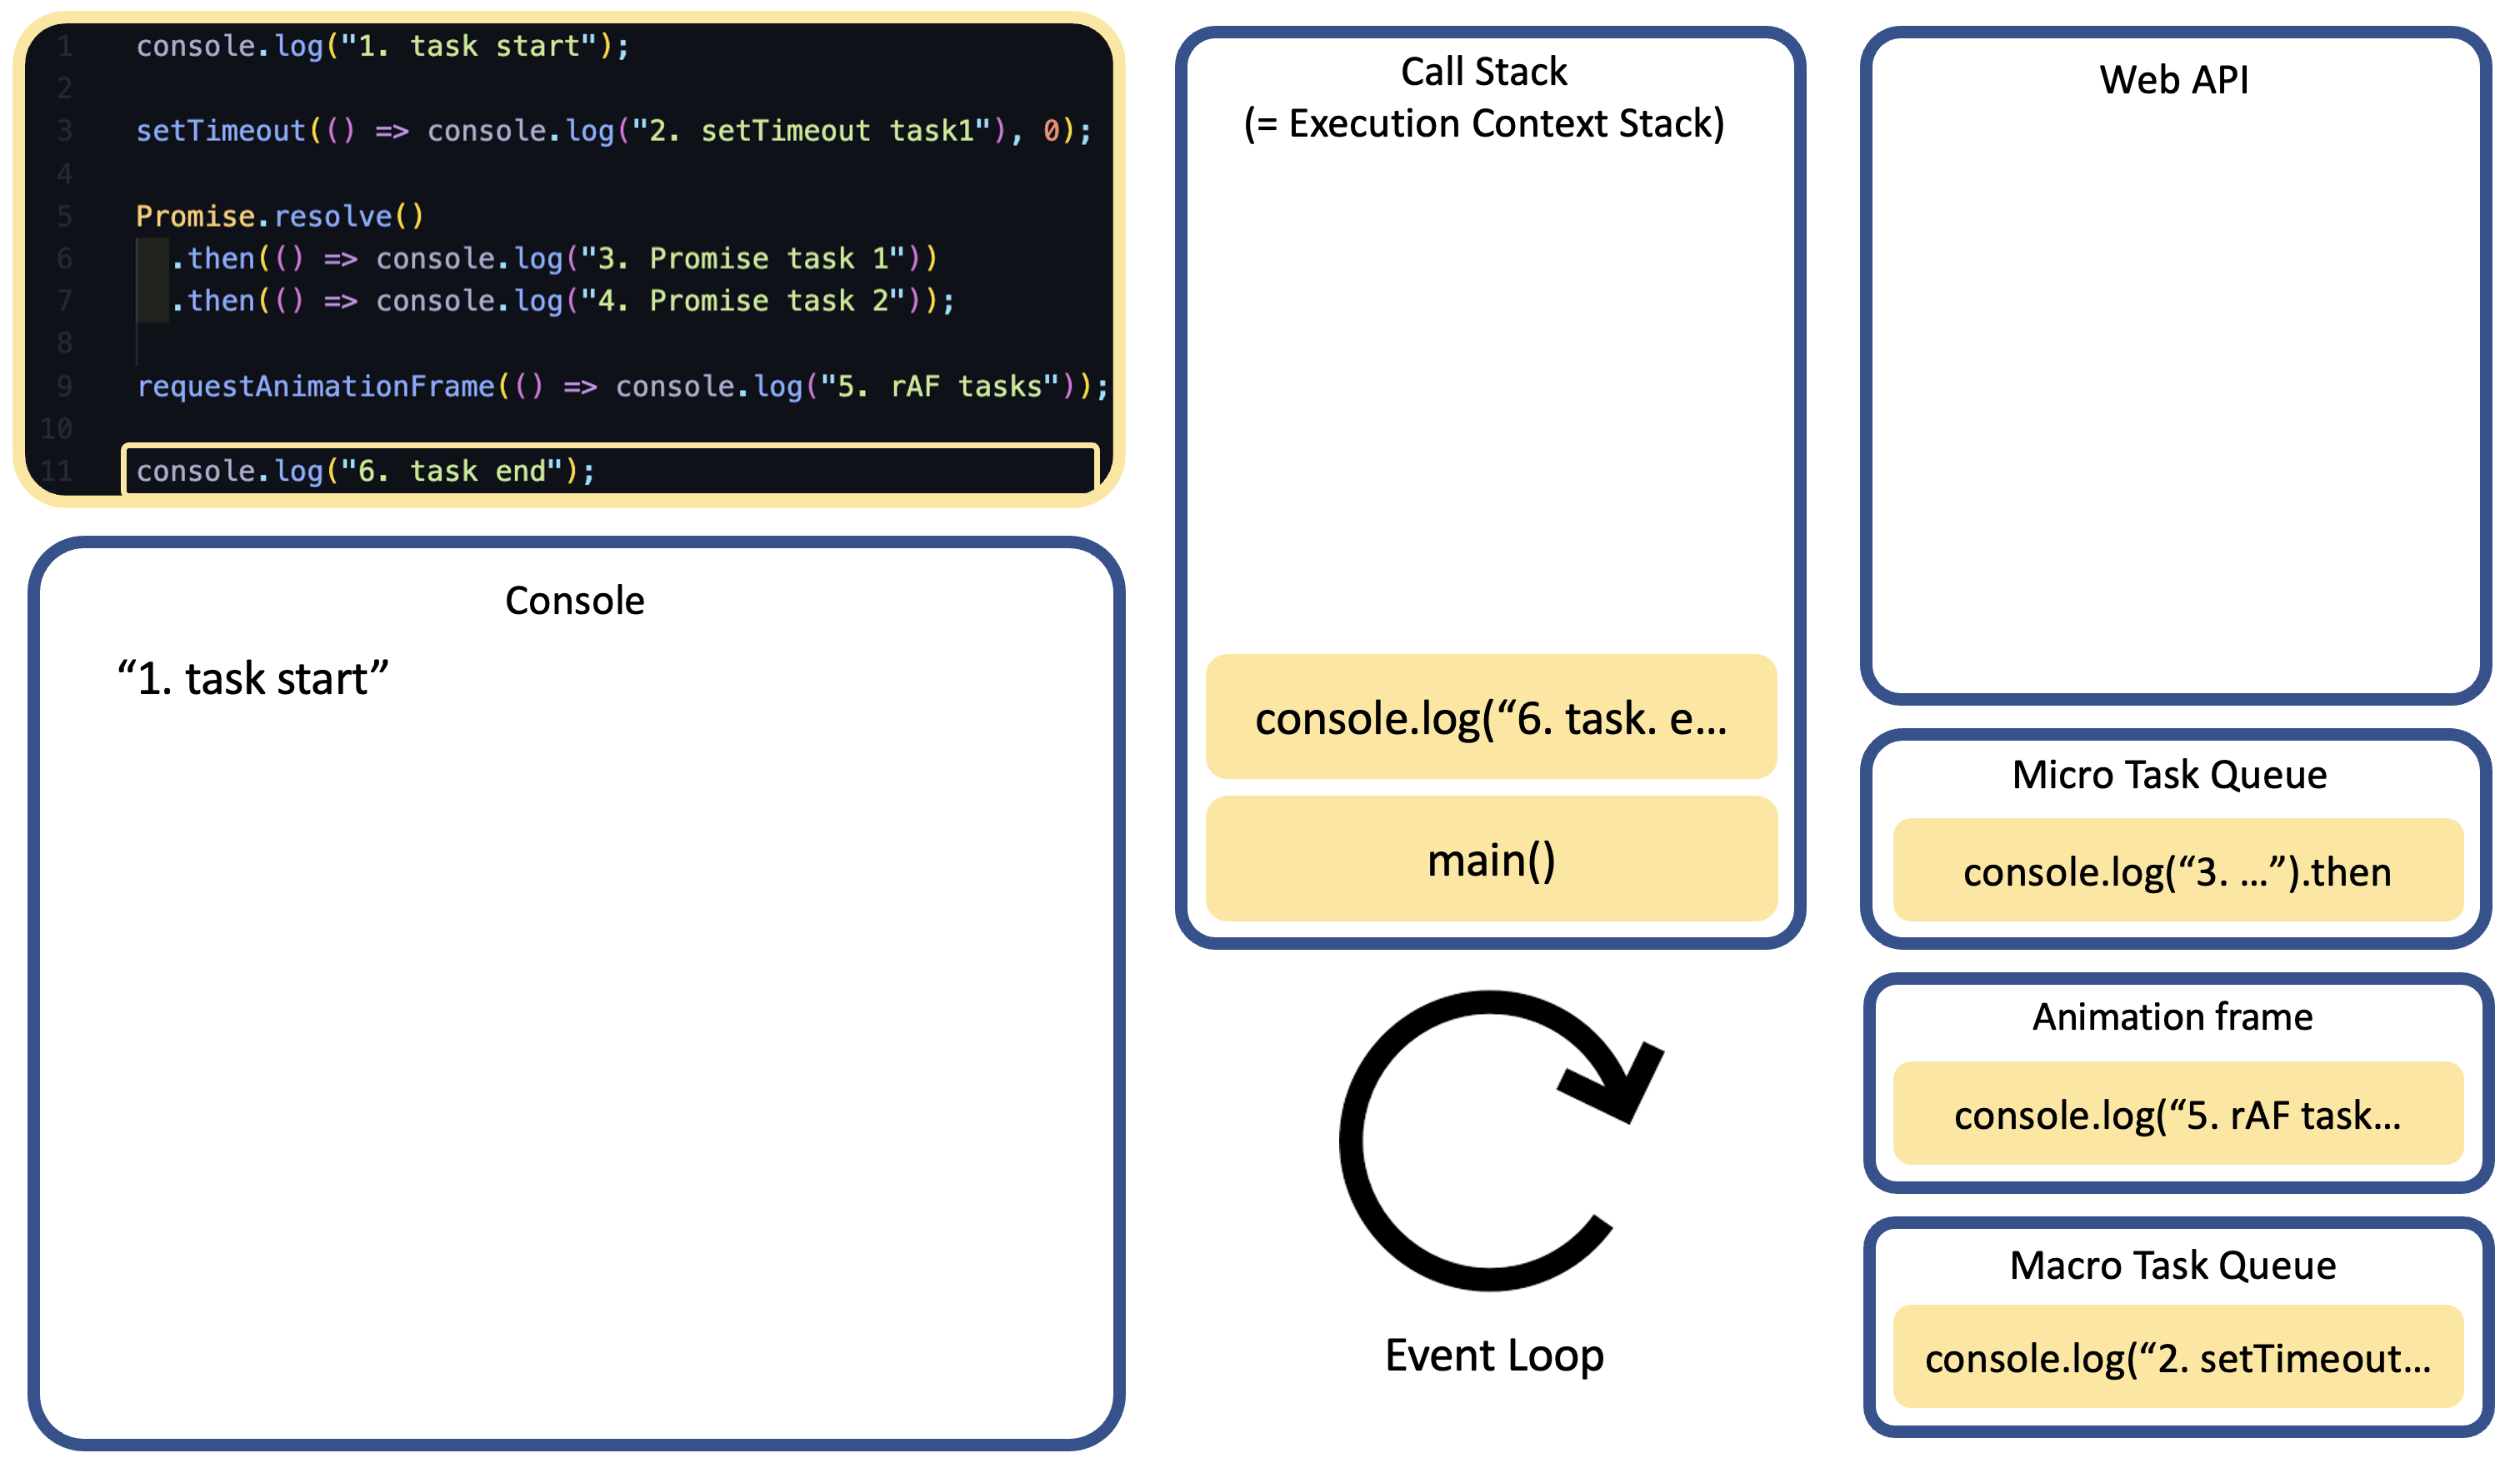Click the "(= Execution Context Stack)" subtitle
The height and width of the screenshot is (1468, 2520).
[1485, 124]
